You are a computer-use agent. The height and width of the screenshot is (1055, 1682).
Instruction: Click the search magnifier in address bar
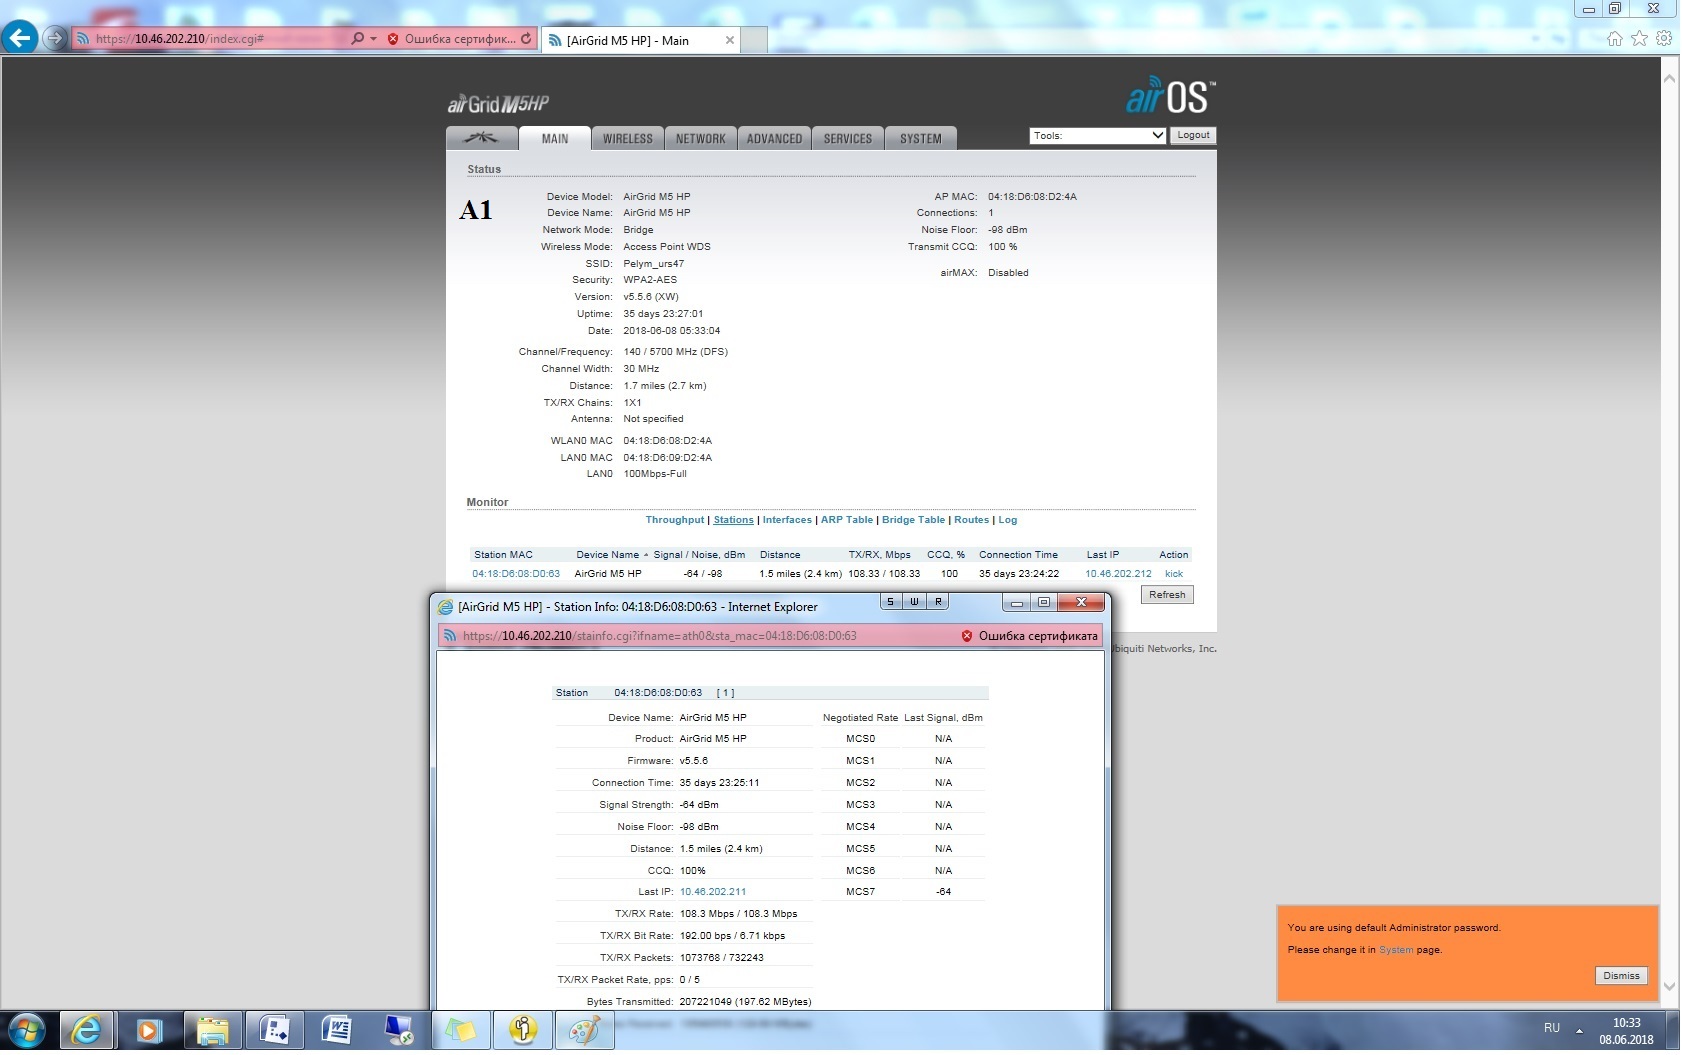click(357, 39)
